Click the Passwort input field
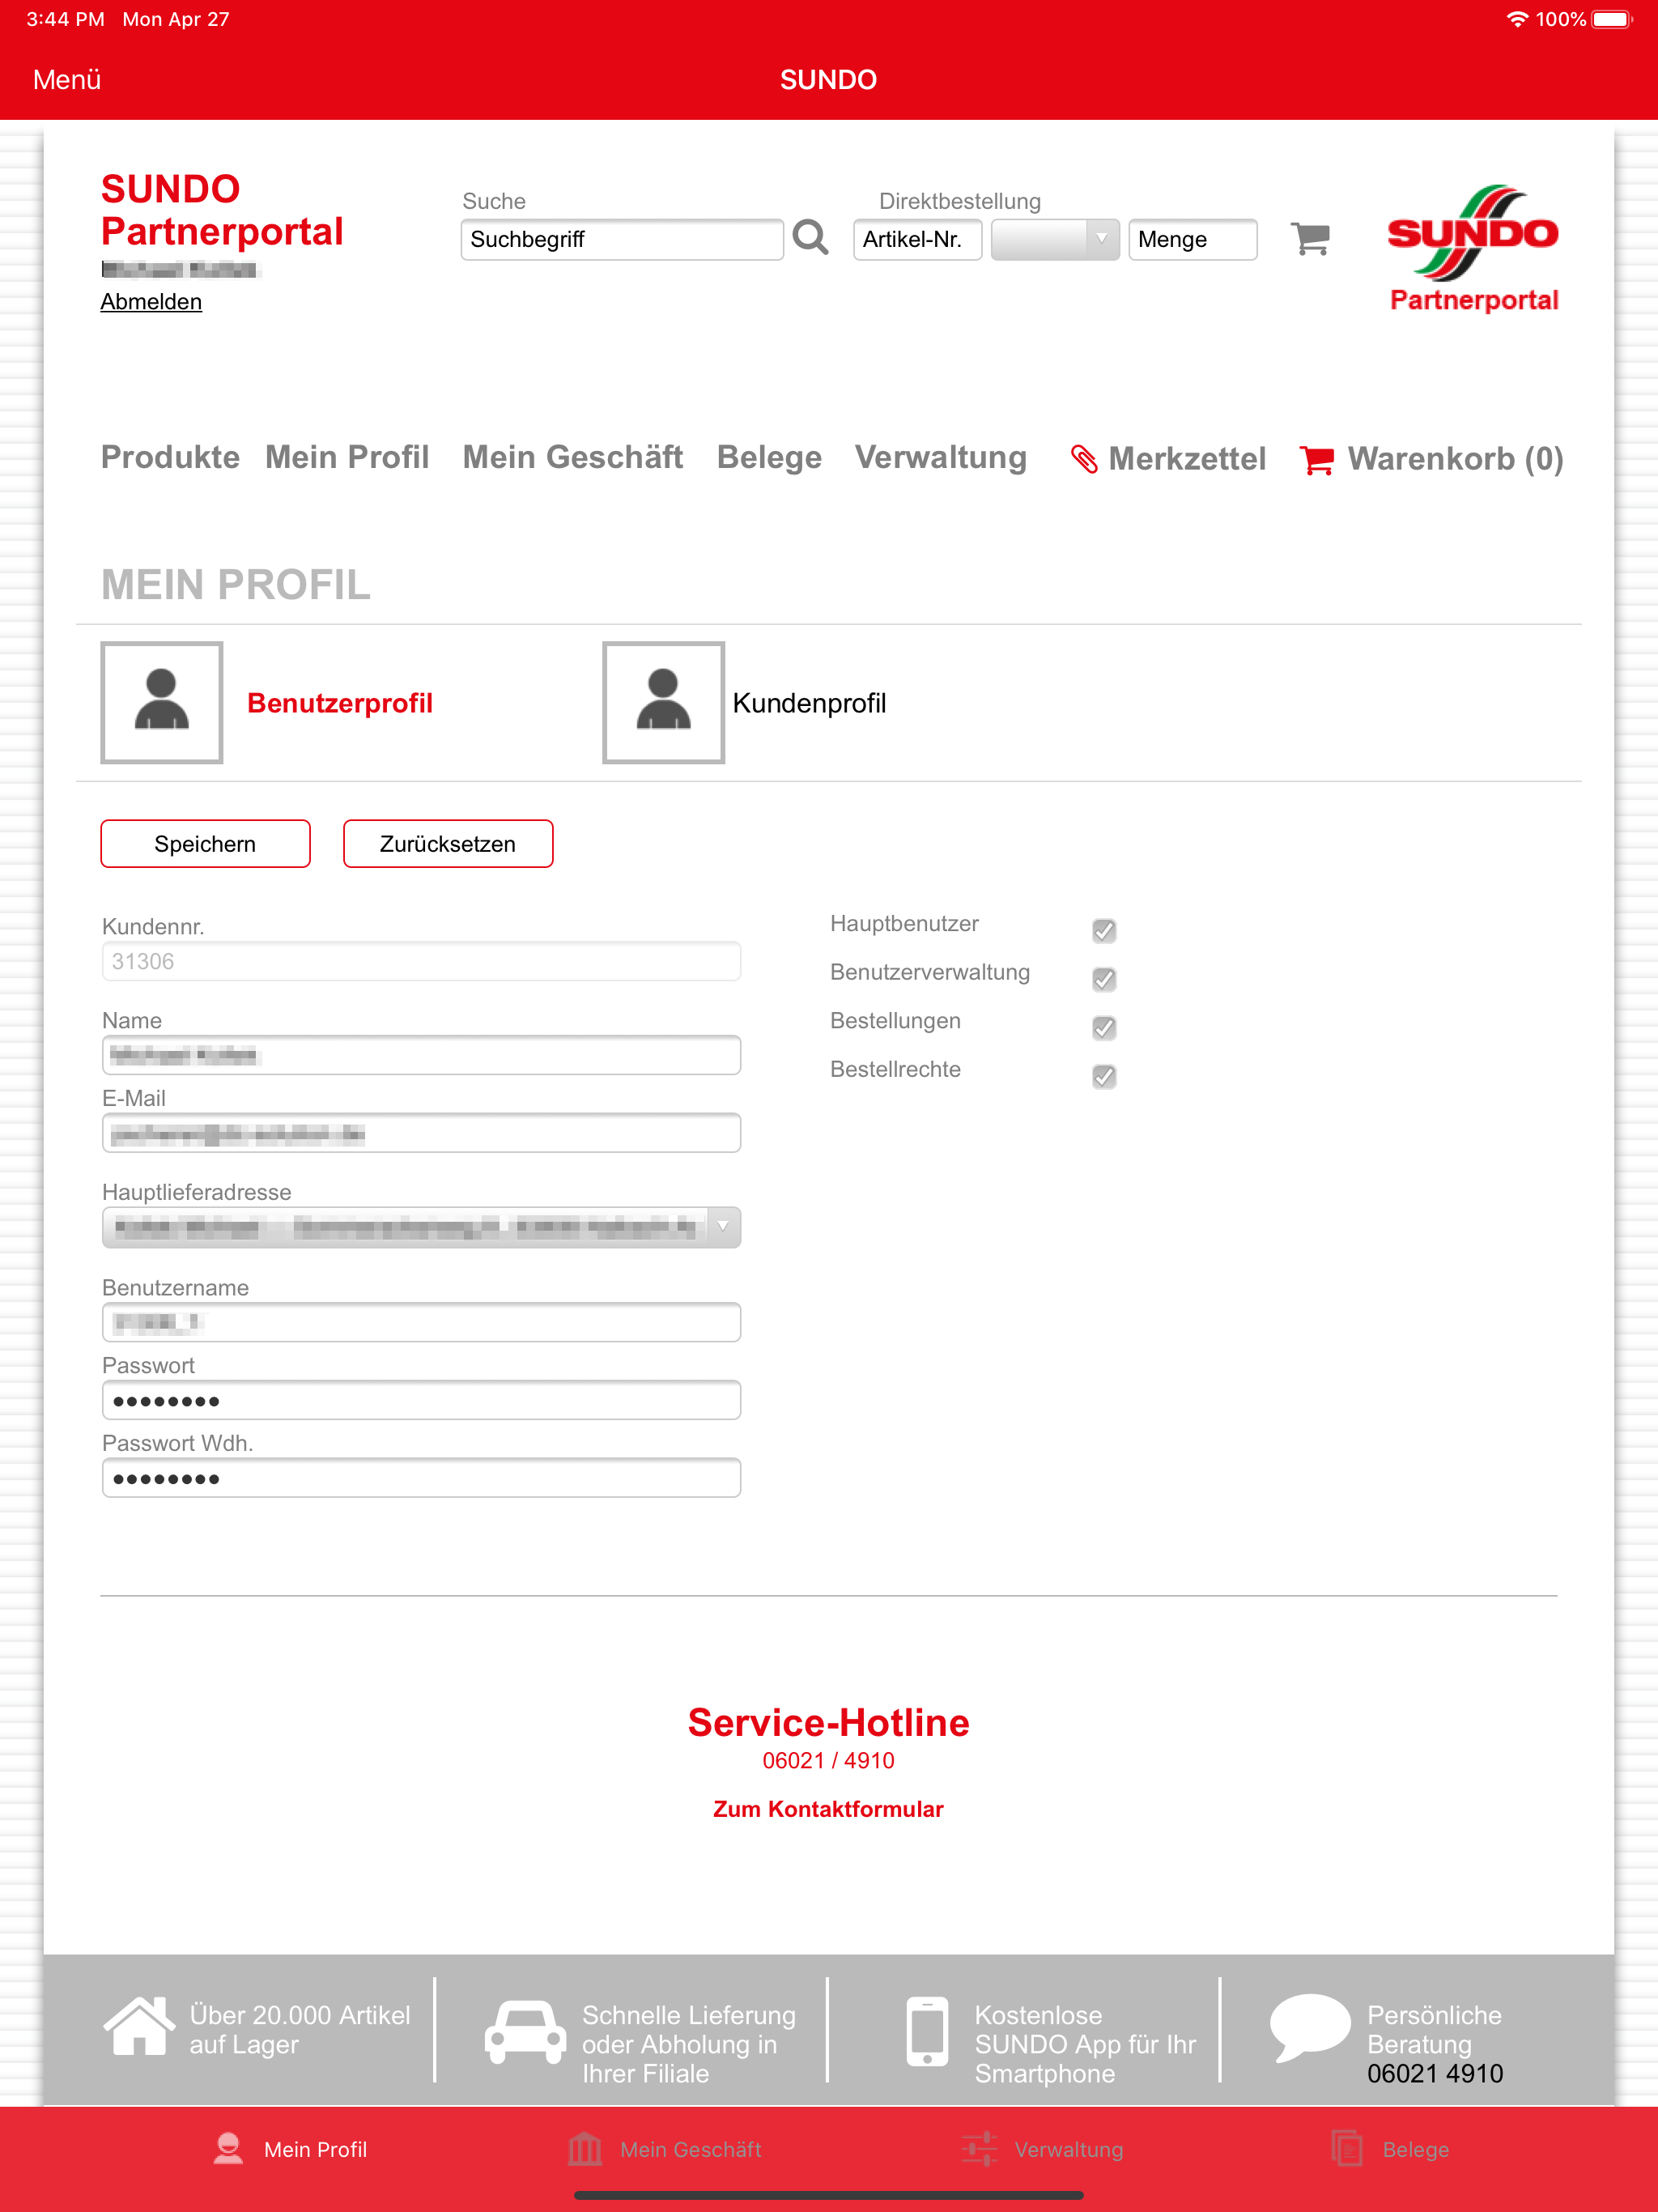 (x=421, y=1400)
